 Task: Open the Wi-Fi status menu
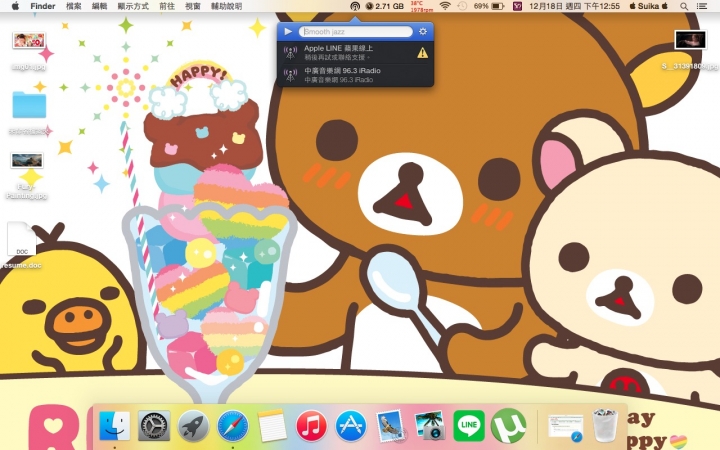[x=444, y=6]
